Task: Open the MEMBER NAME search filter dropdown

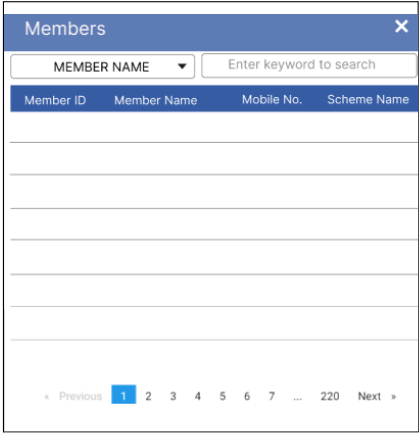Action: tap(103, 67)
